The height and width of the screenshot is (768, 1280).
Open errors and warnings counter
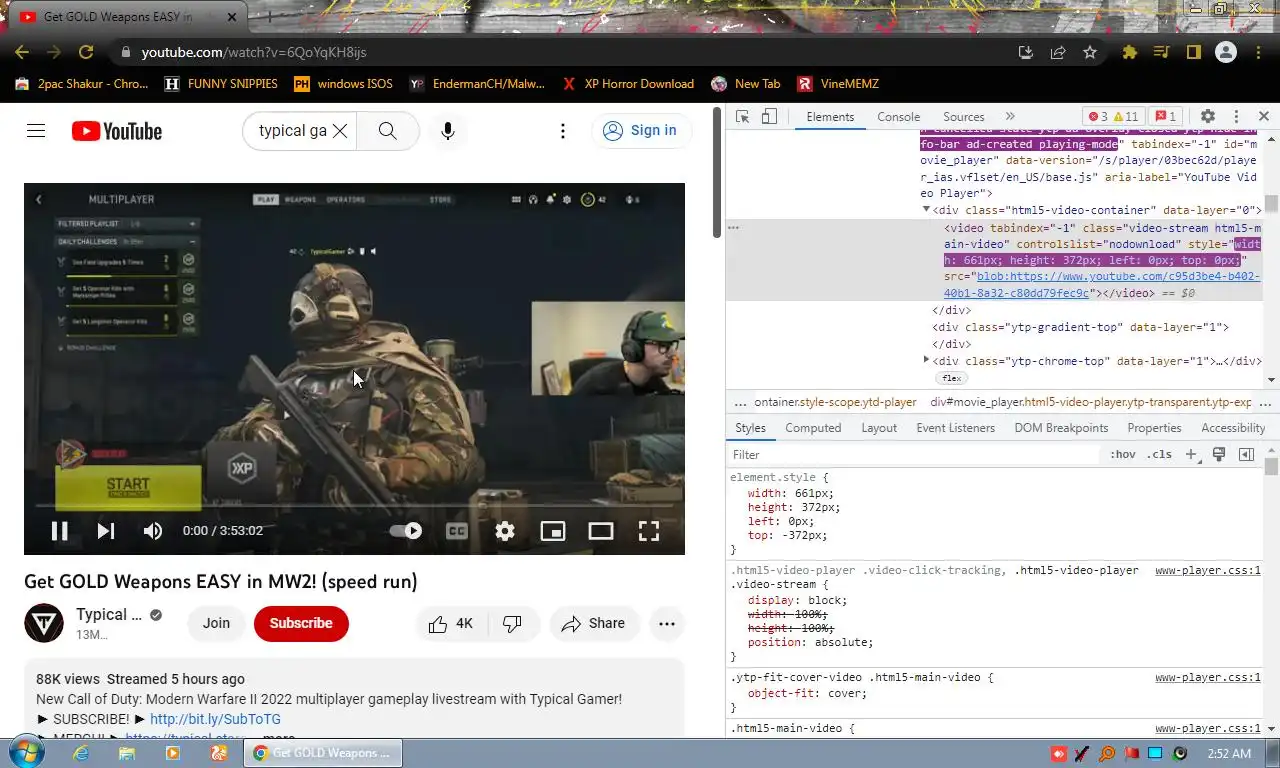coord(1113,117)
